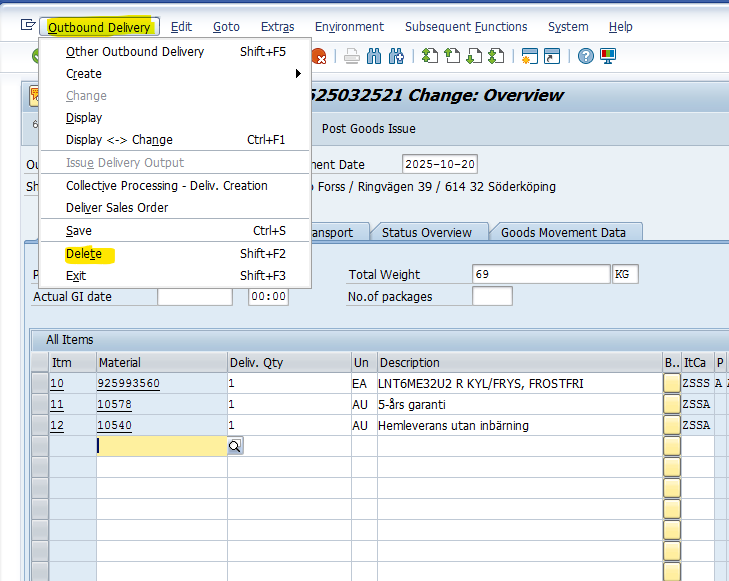The height and width of the screenshot is (581, 729).
Task: Expand the Create submenu
Action: 176,74
